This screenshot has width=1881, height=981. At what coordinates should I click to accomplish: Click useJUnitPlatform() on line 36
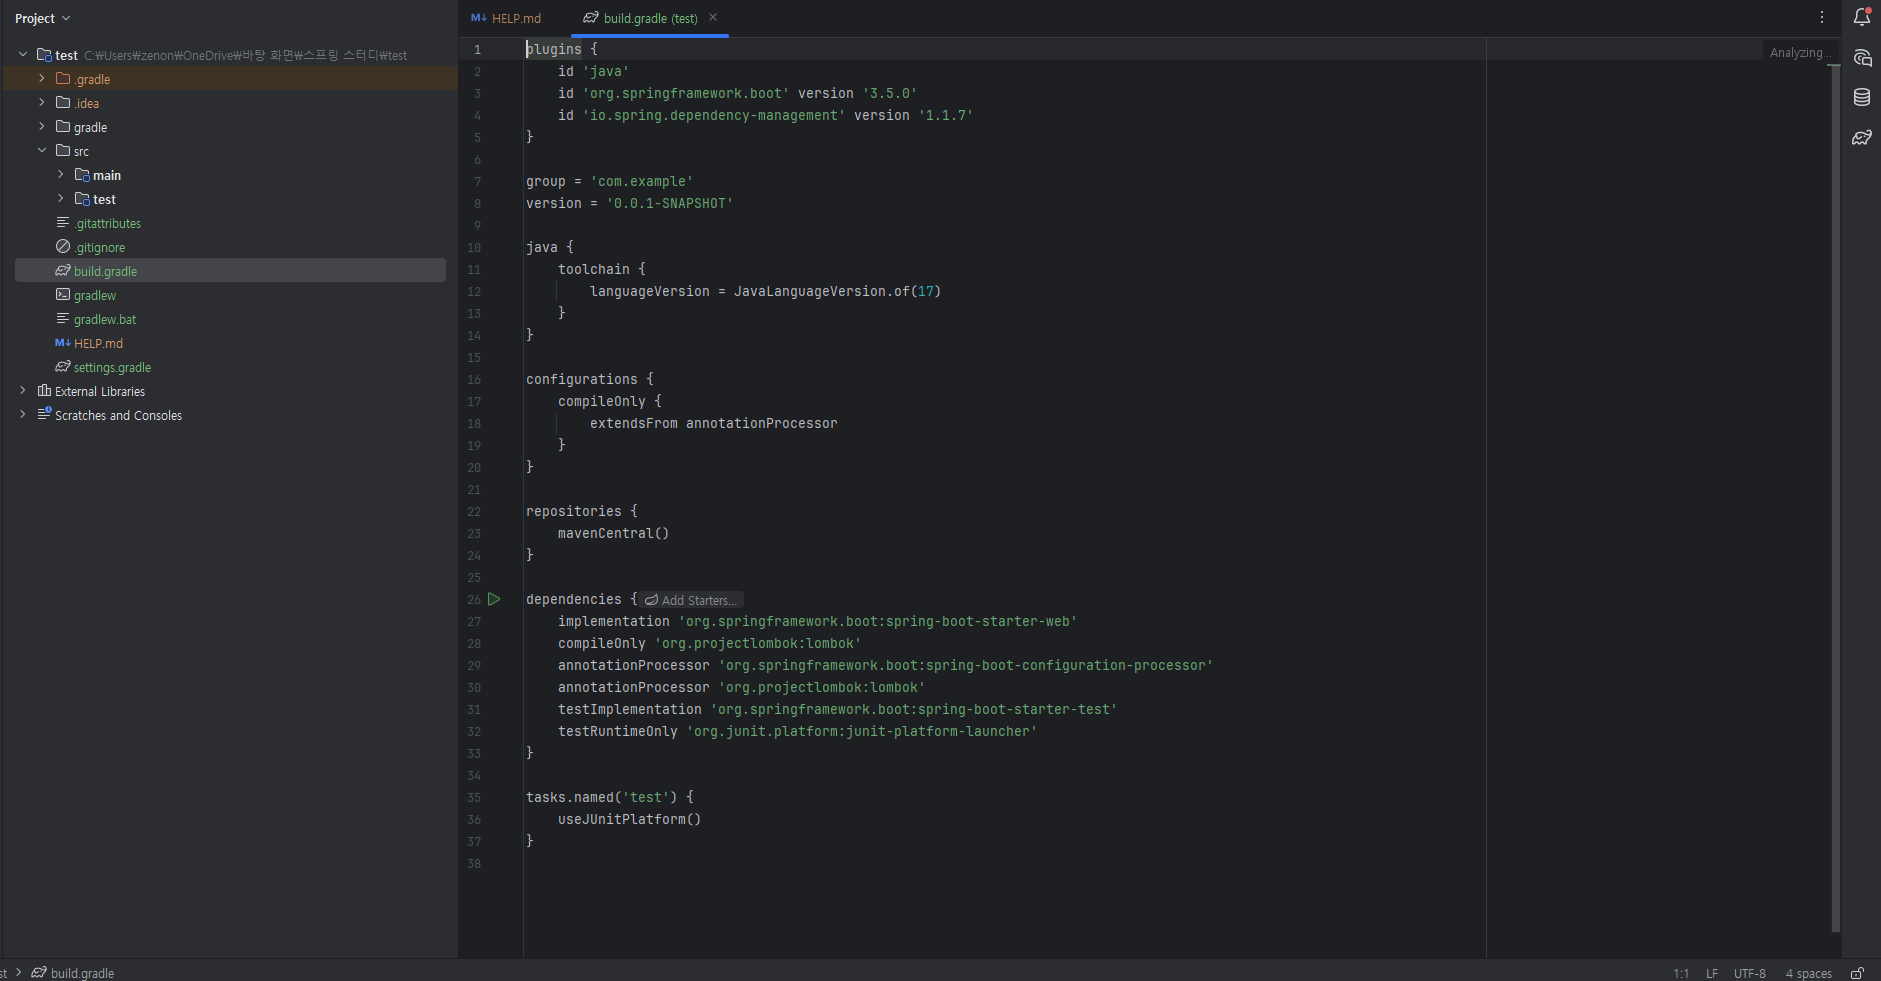click(x=629, y=819)
